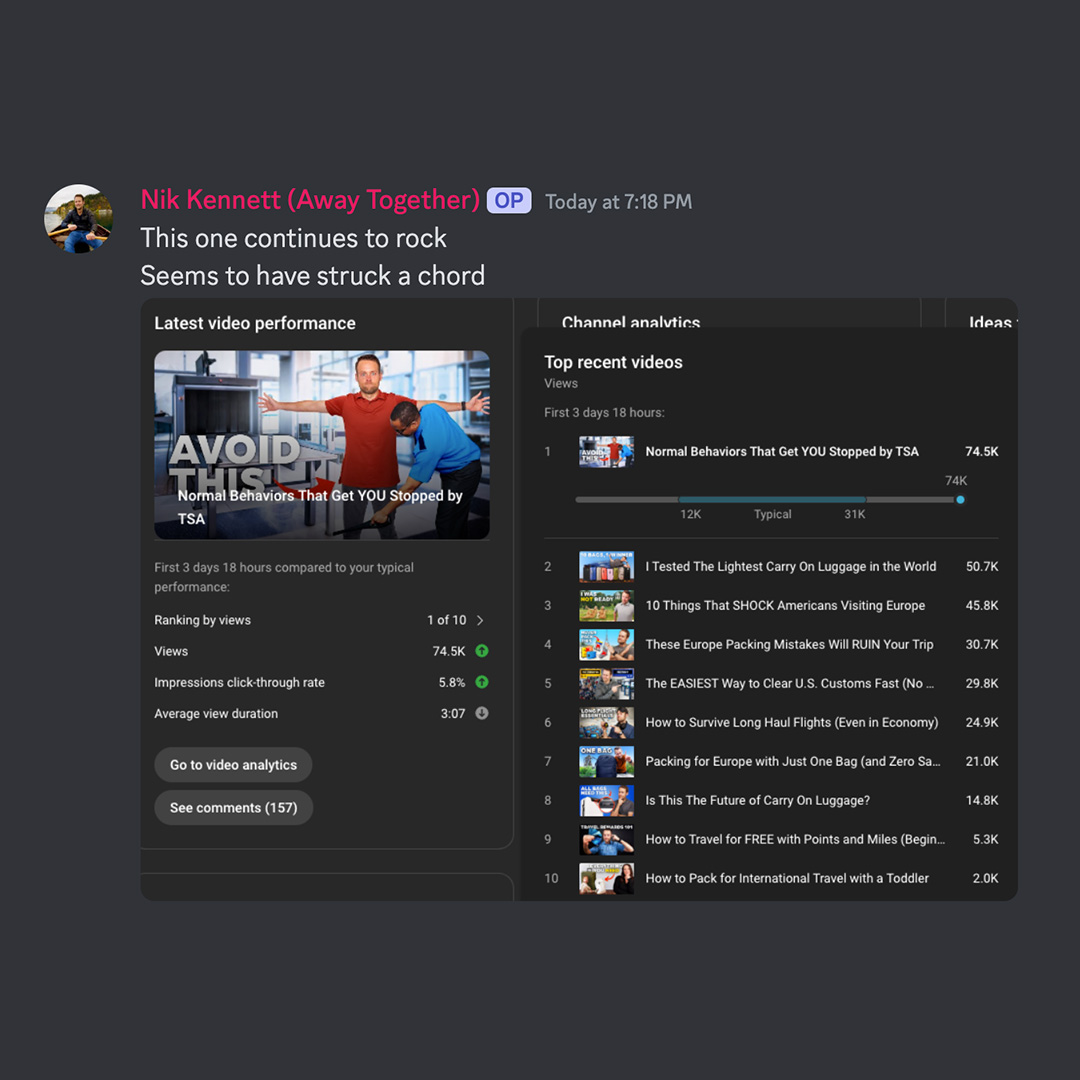The width and height of the screenshot is (1080, 1080).
Task: Open username Nik Kennett (Away Together)
Action: click(x=310, y=200)
